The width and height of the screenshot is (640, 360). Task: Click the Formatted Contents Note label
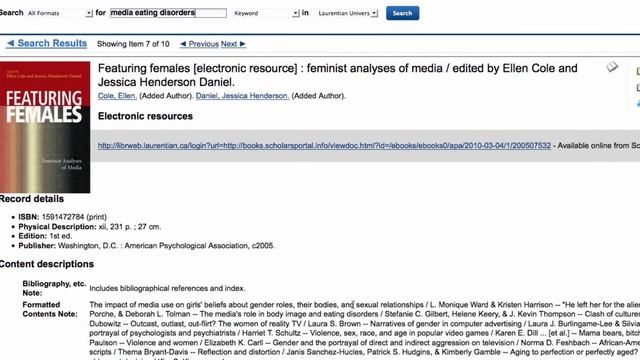[x=50, y=309]
